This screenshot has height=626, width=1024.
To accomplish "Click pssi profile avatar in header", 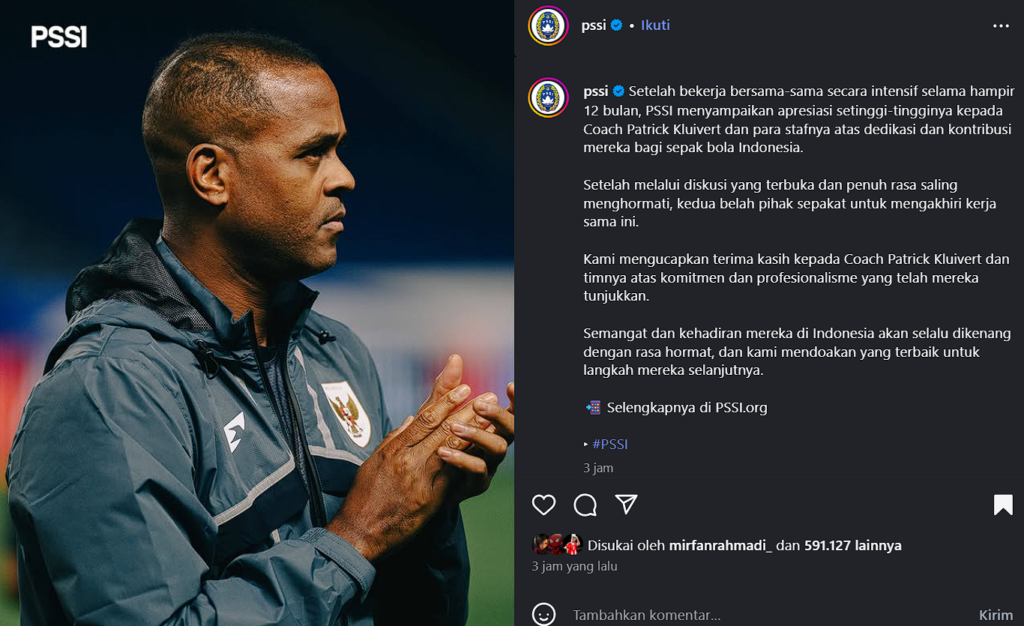I will pyautogui.click(x=548, y=25).
